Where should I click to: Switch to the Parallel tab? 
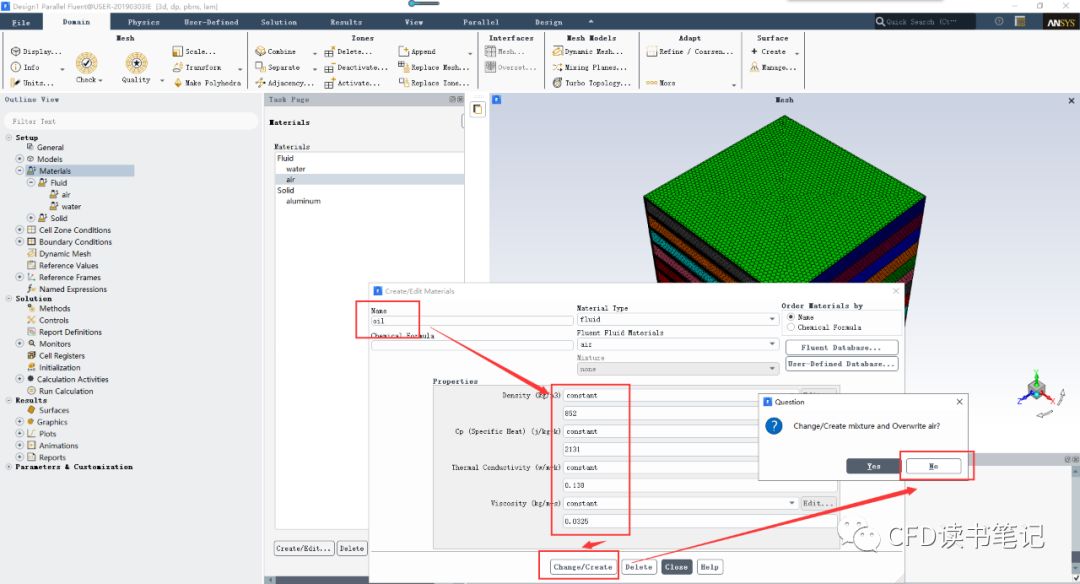pos(481,22)
